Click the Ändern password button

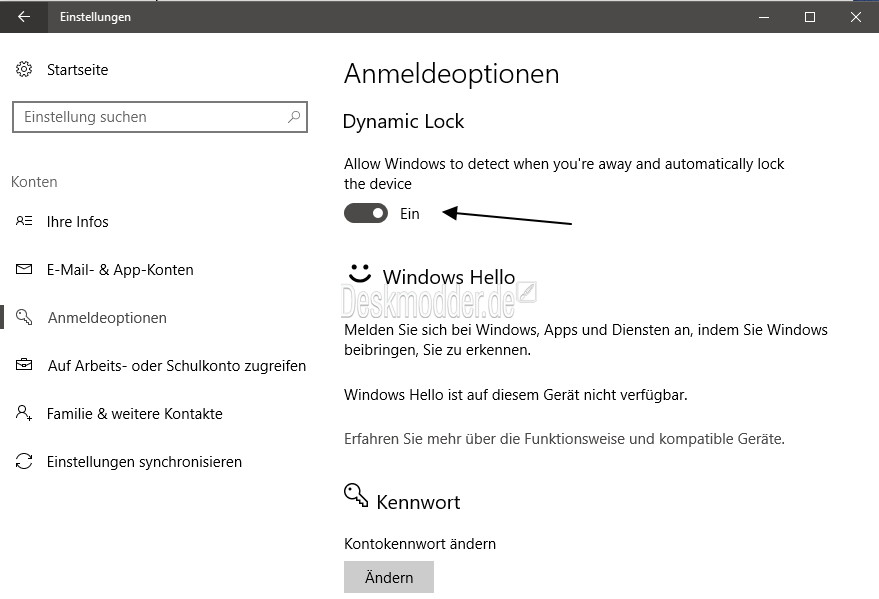click(388, 577)
